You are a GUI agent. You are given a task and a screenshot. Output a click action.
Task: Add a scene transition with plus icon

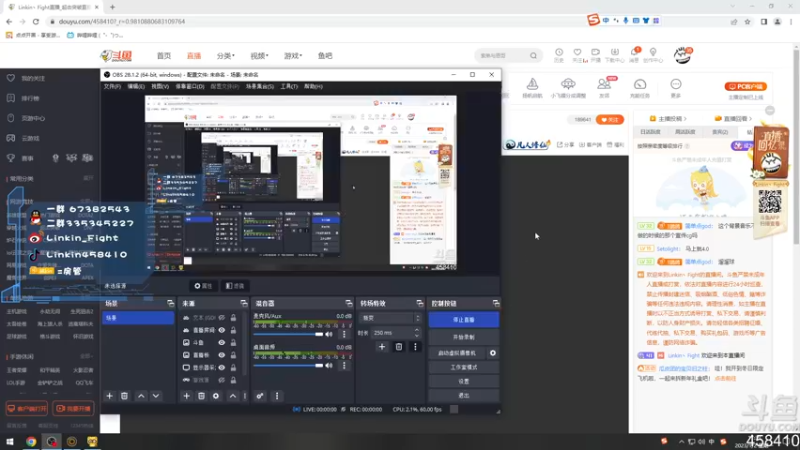point(382,347)
